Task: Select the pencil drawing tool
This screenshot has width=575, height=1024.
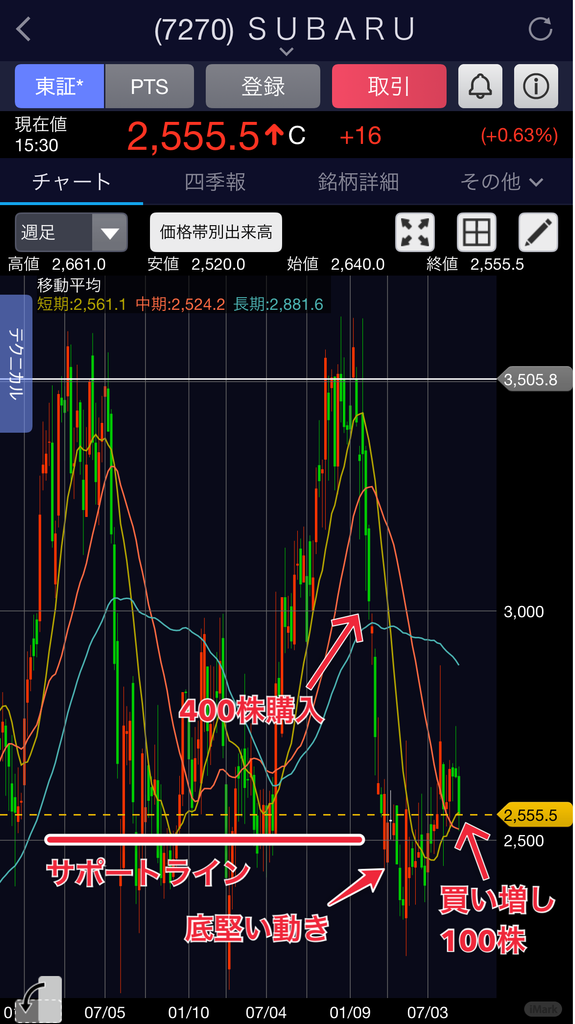Action: coord(538,232)
